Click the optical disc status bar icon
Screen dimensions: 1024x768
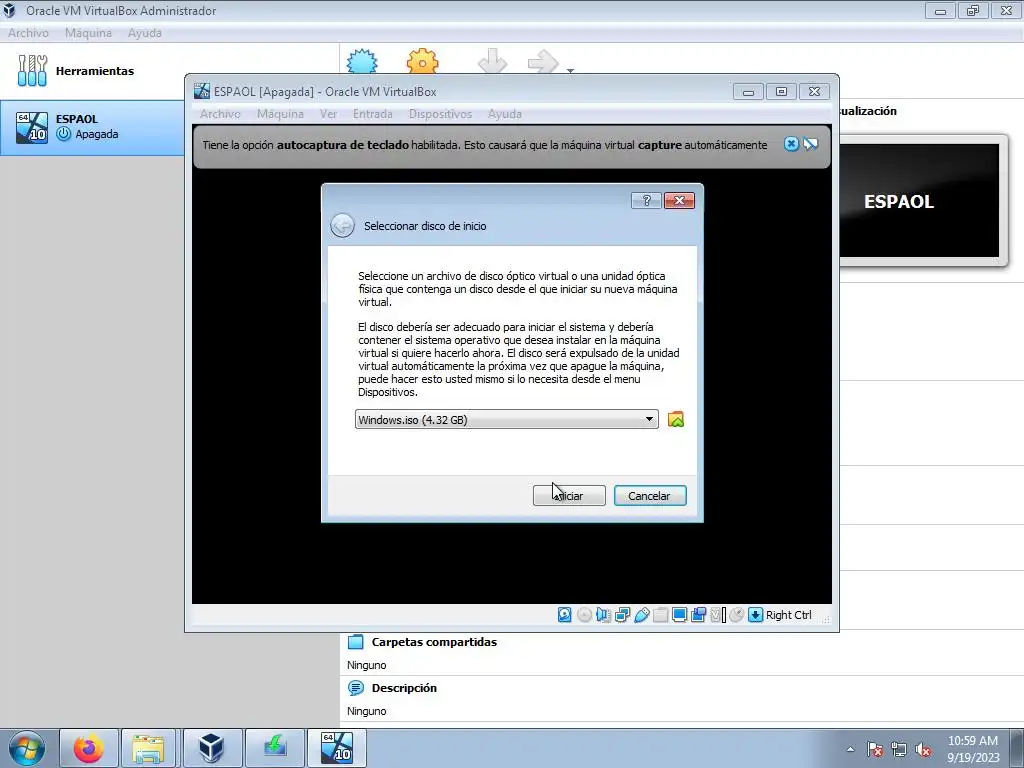pos(584,615)
